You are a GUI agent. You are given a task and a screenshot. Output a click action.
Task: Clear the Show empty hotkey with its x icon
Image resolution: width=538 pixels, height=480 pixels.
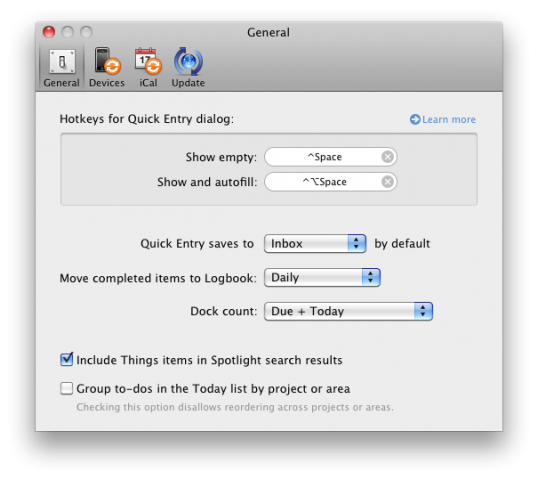388,157
